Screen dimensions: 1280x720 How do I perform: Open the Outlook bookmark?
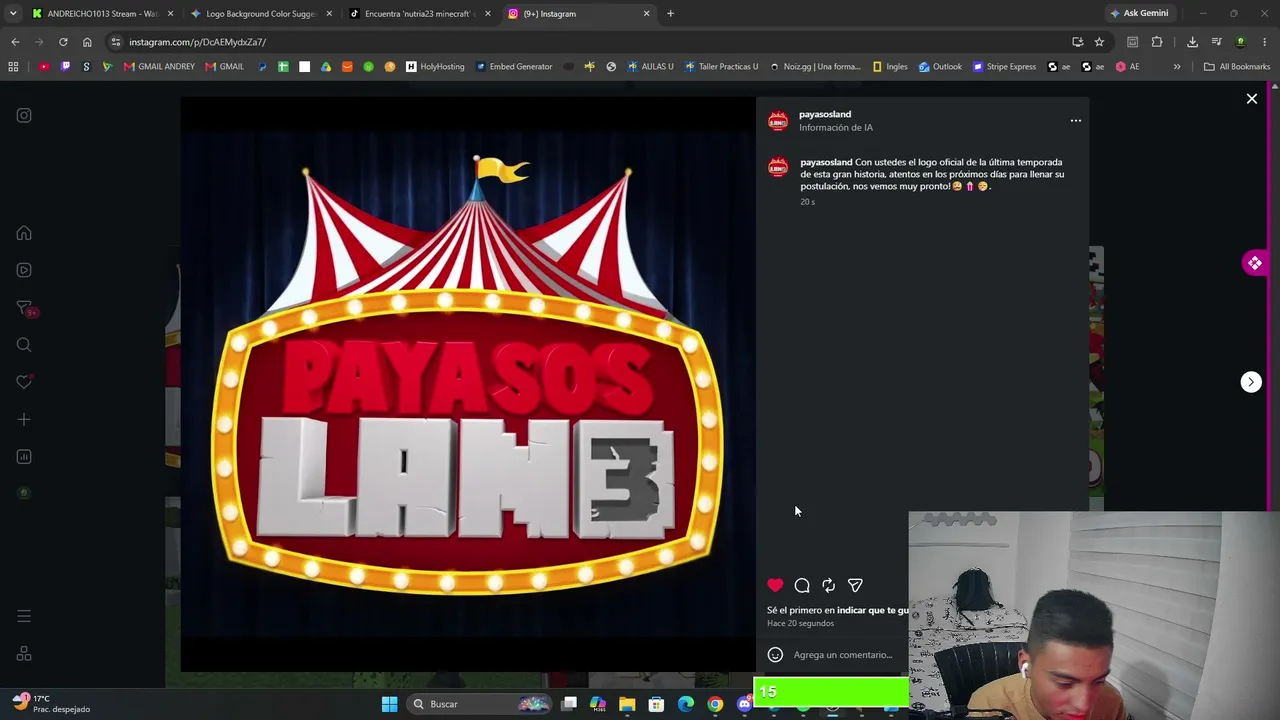pos(940,67)
